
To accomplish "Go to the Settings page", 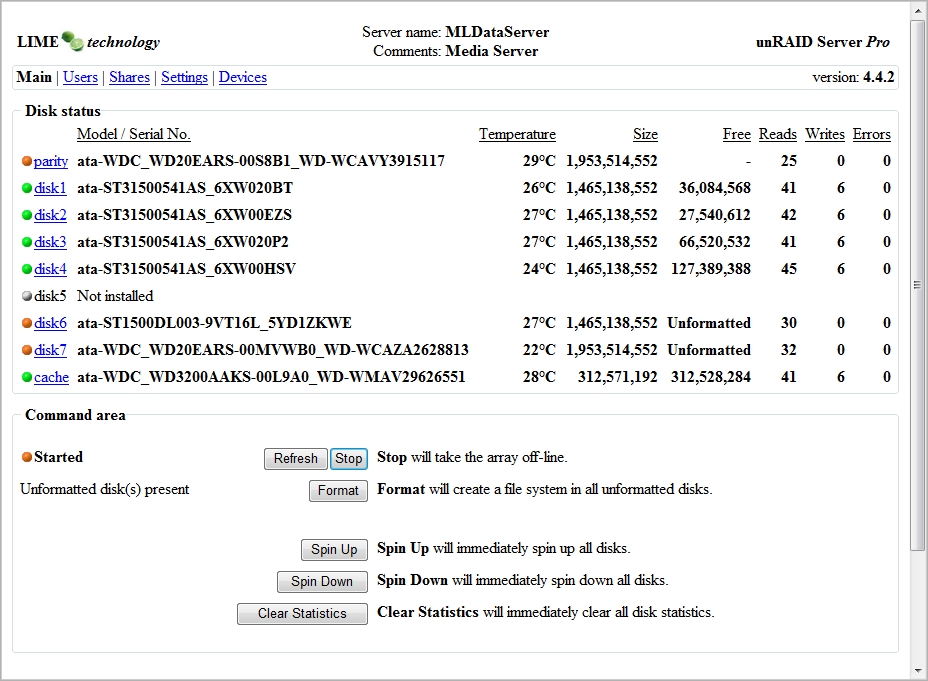I will 185,78.
